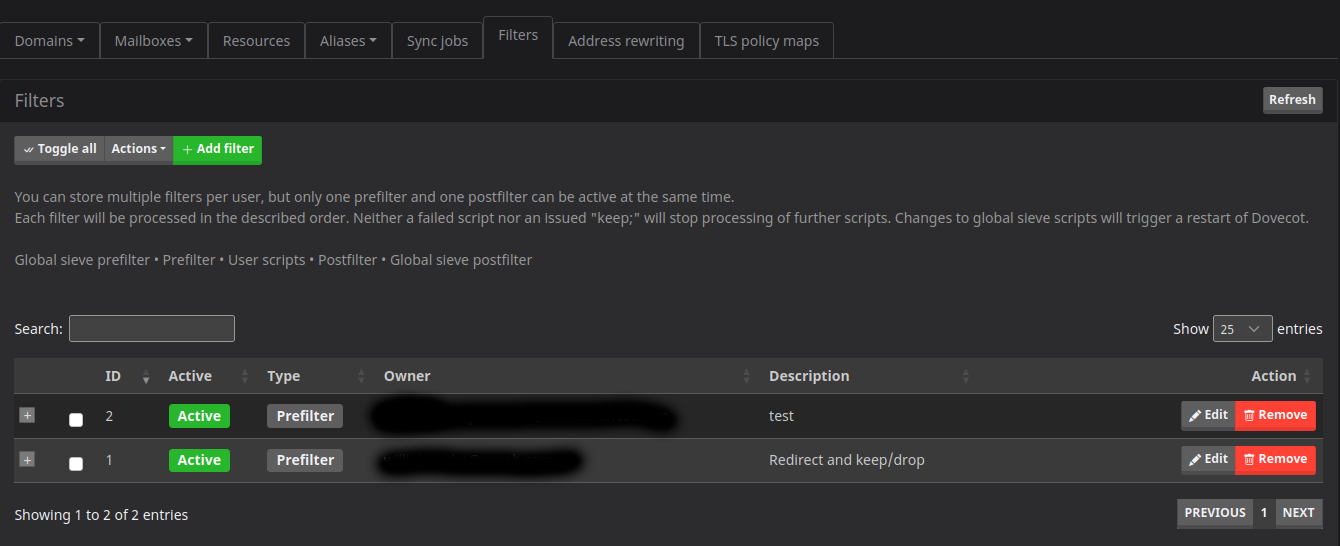Click the green Add filter button
This screenshot has width=1340, height=546.
click(x=218, y=149)
